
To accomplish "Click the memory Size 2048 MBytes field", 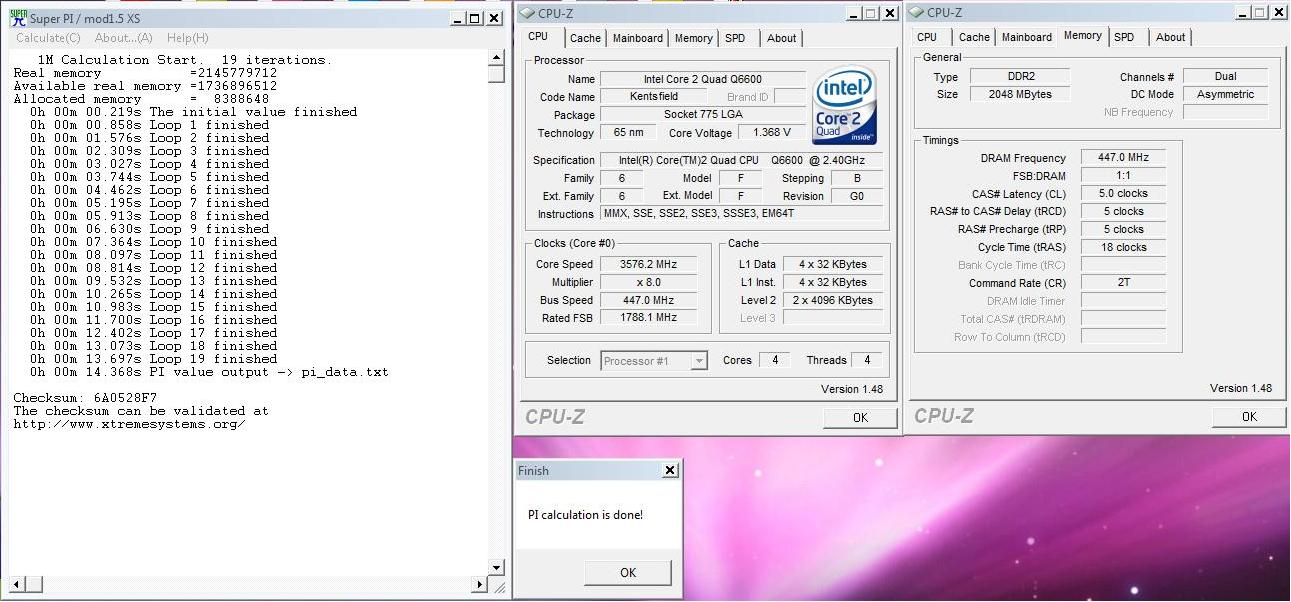I will point(1019,94).
